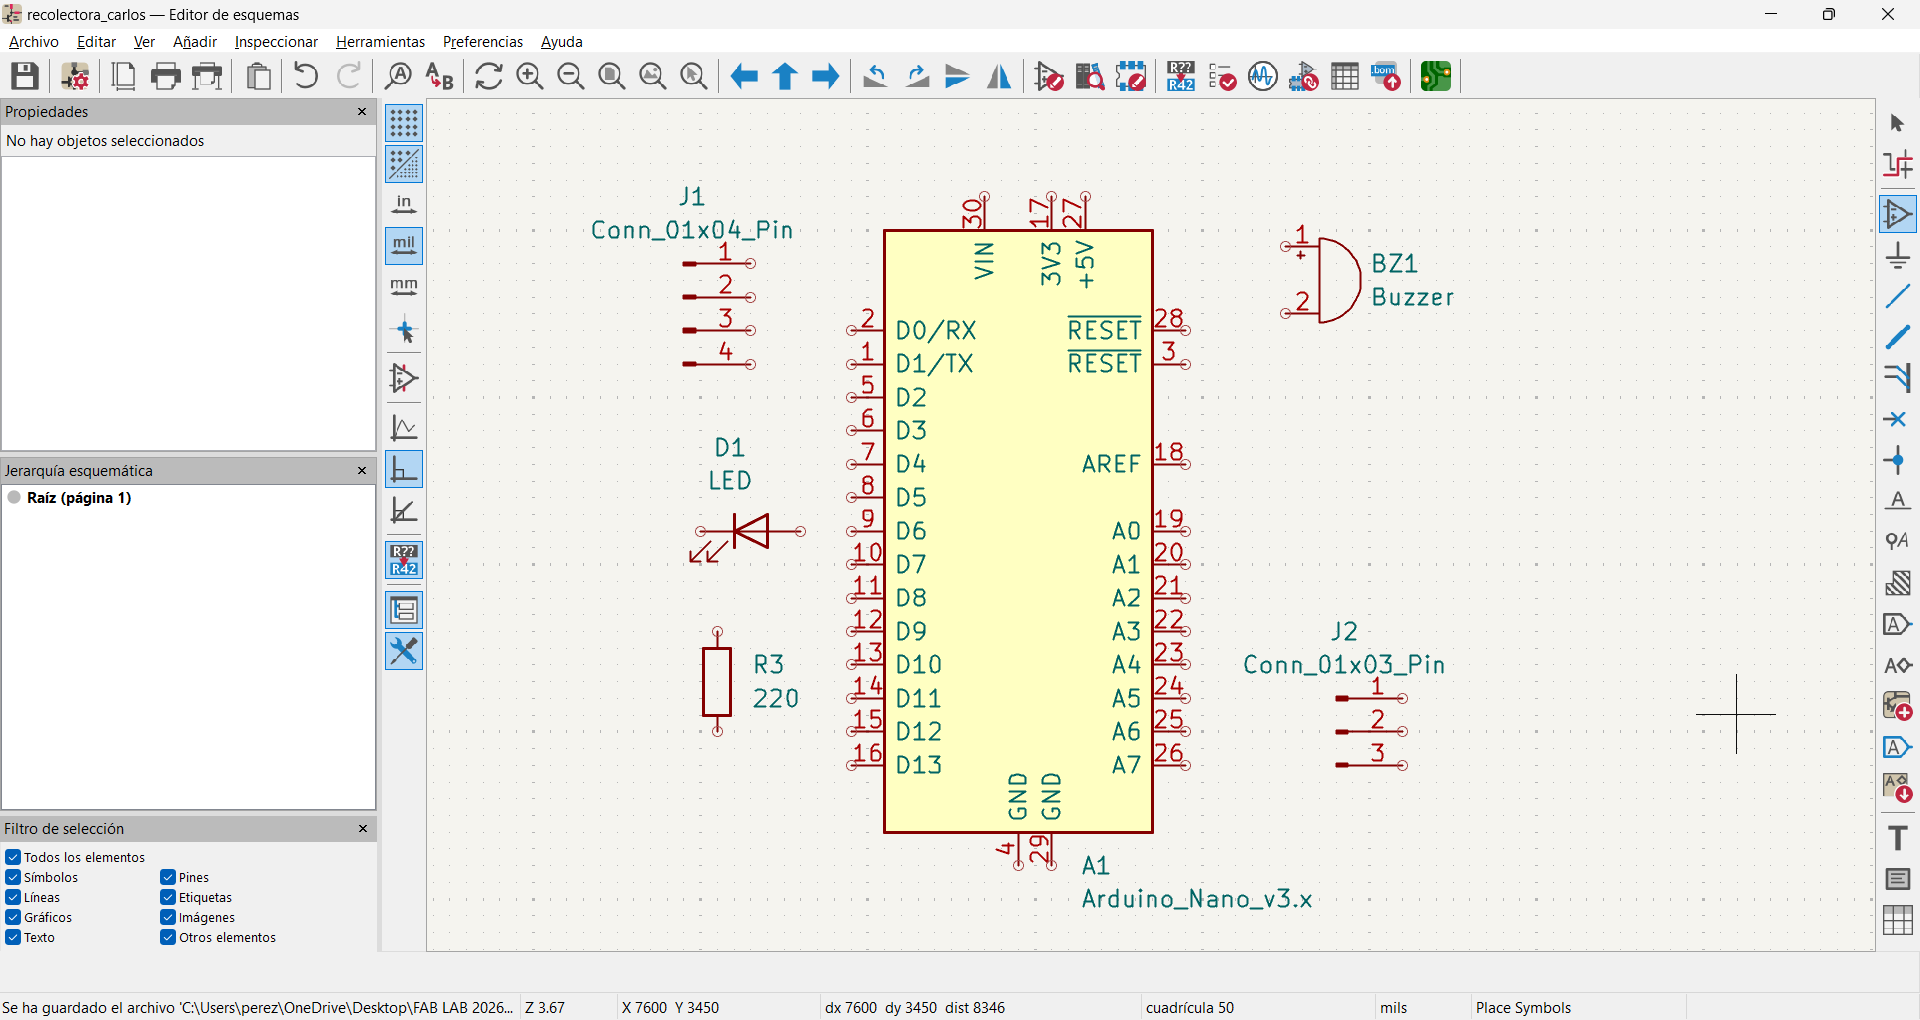This screenshot has height=1020, width=1920.
Task: Toggle the 'Texto' selection filter
Action: [13, 937]
